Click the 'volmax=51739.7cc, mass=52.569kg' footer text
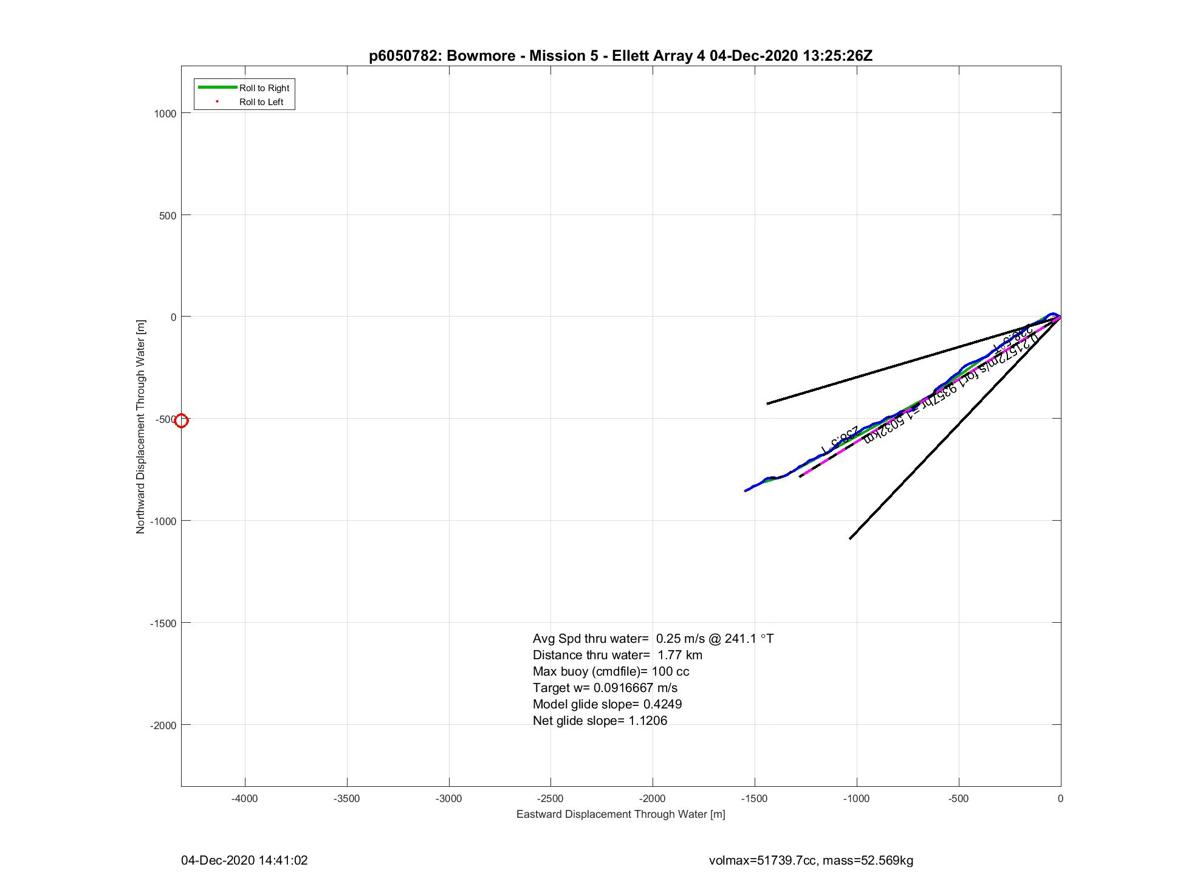Viewport: 1200px width, 885px height. 810,860
